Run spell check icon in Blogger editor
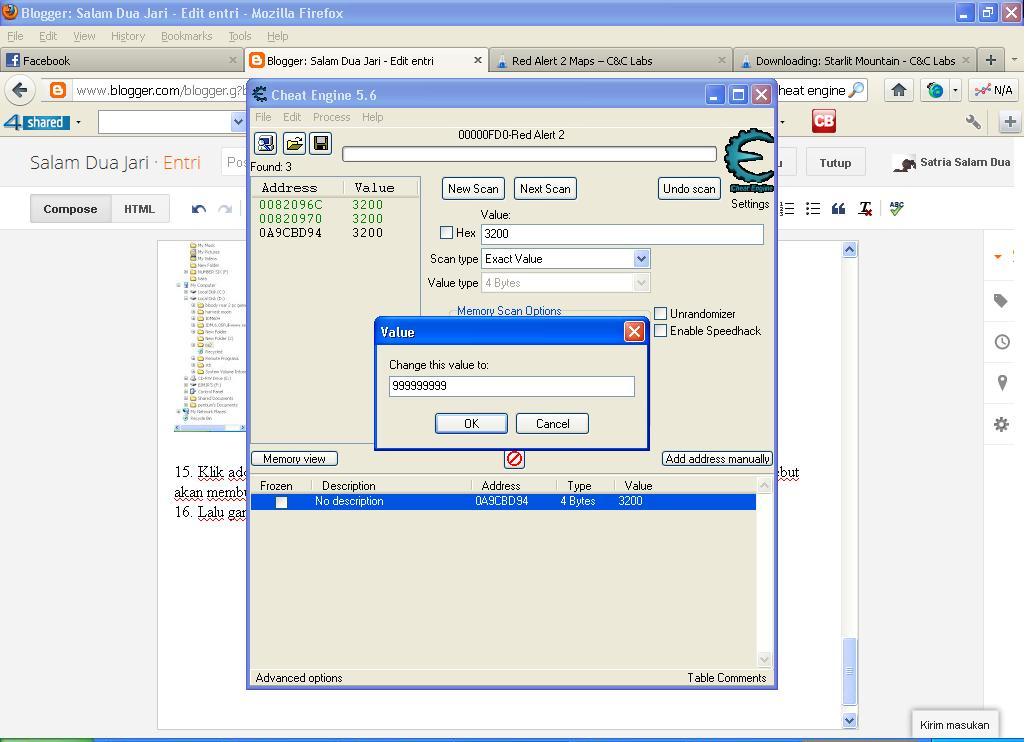This screenshot has width=1026, height=742. pyautogui.click(x=896, y=209)
